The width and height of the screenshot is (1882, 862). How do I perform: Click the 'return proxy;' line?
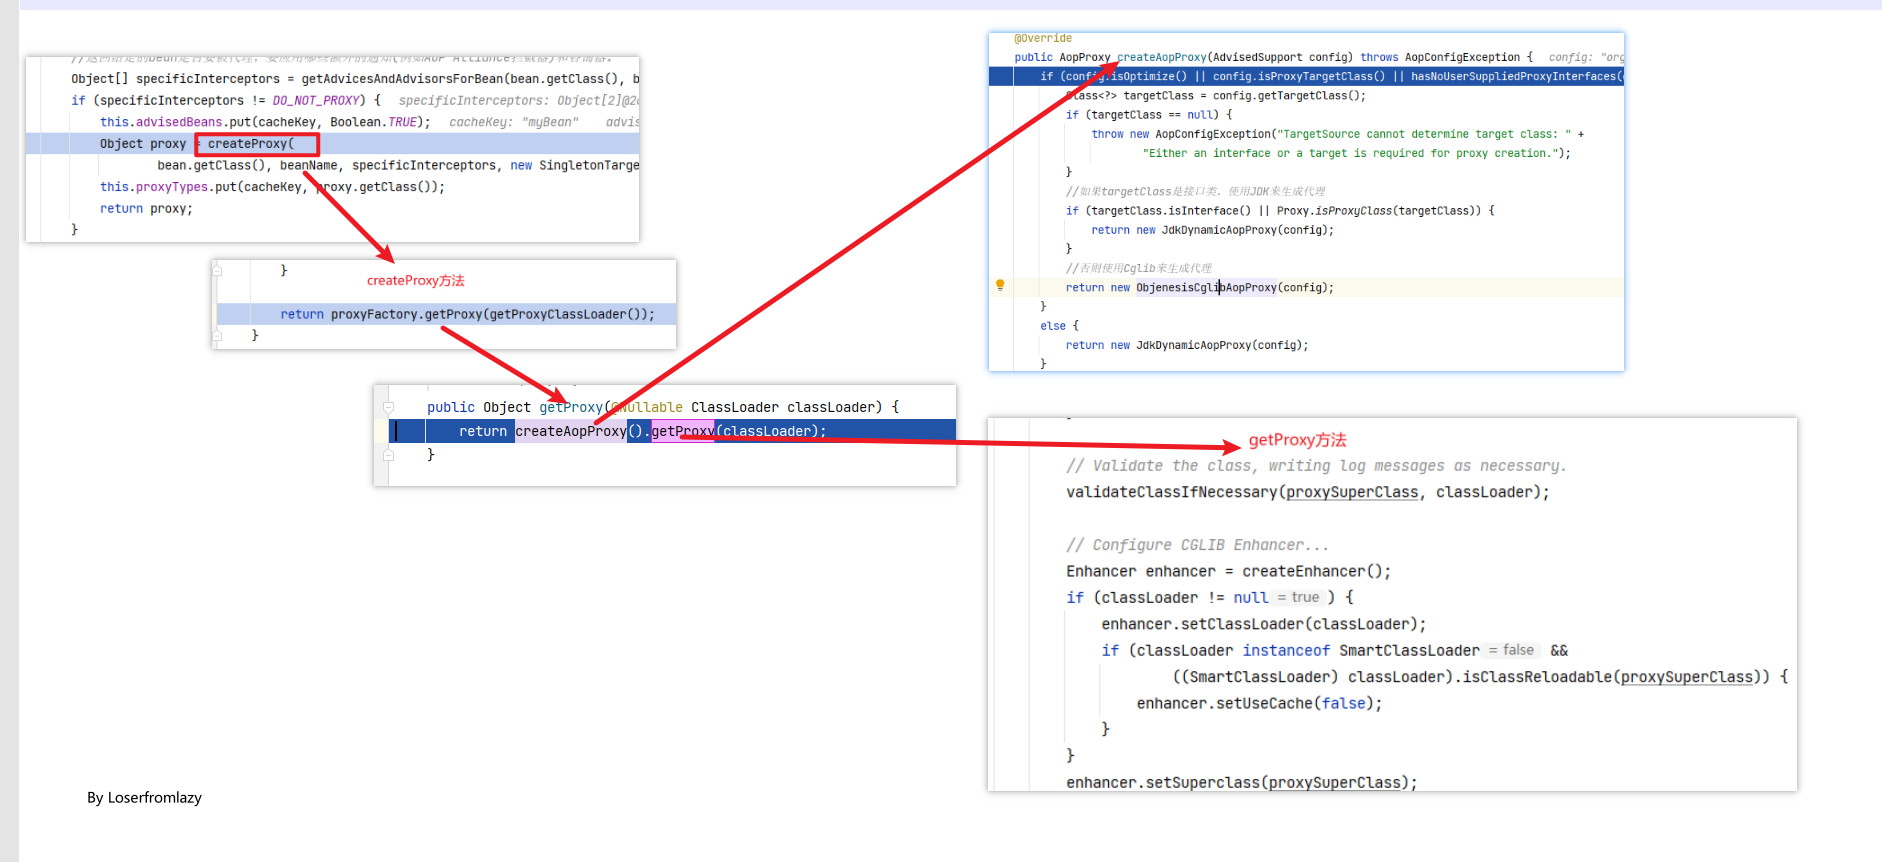tap(146, 209)
